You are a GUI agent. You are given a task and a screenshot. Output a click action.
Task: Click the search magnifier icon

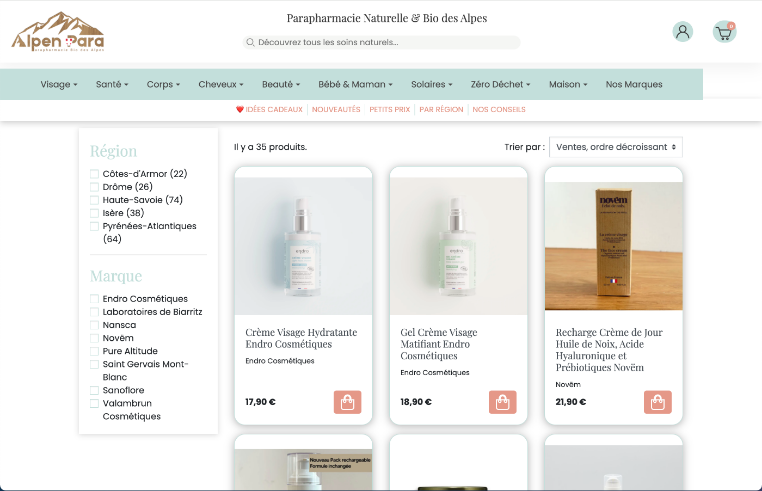(x=250, y=42)
